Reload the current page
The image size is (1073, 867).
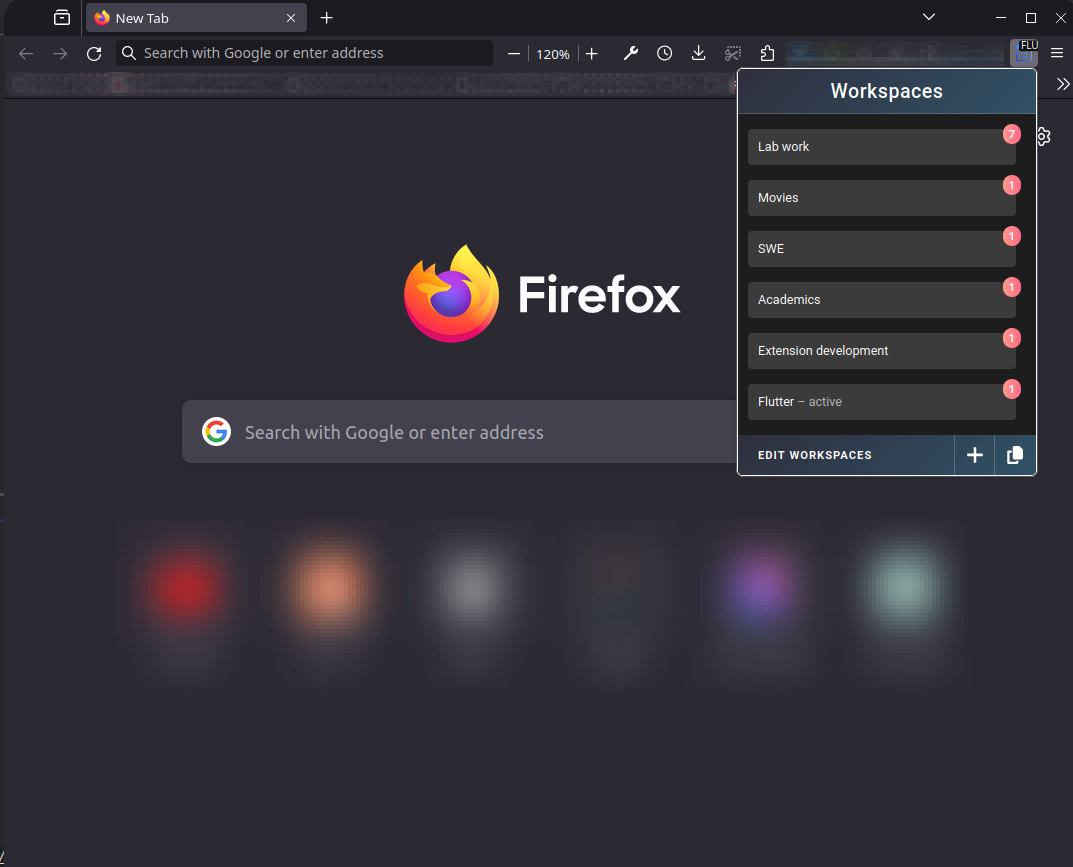tap(94, 53)
